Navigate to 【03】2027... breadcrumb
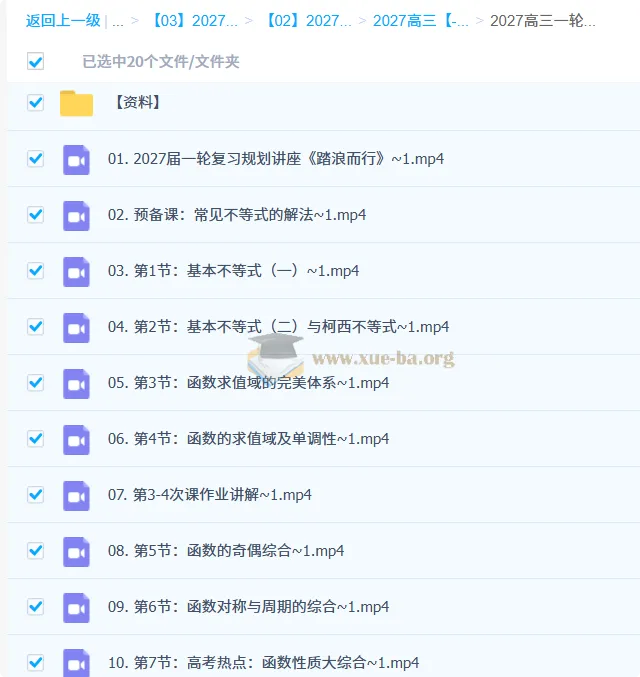 point(193,21)
